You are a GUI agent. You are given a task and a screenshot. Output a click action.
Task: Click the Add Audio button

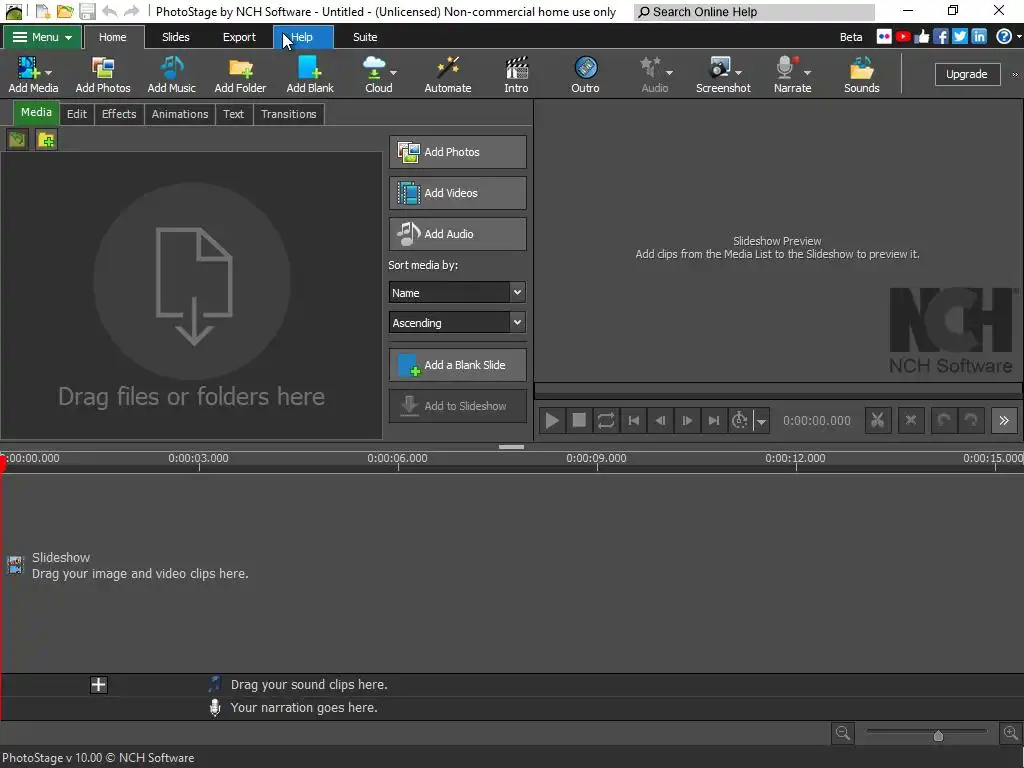coord(458,234)
